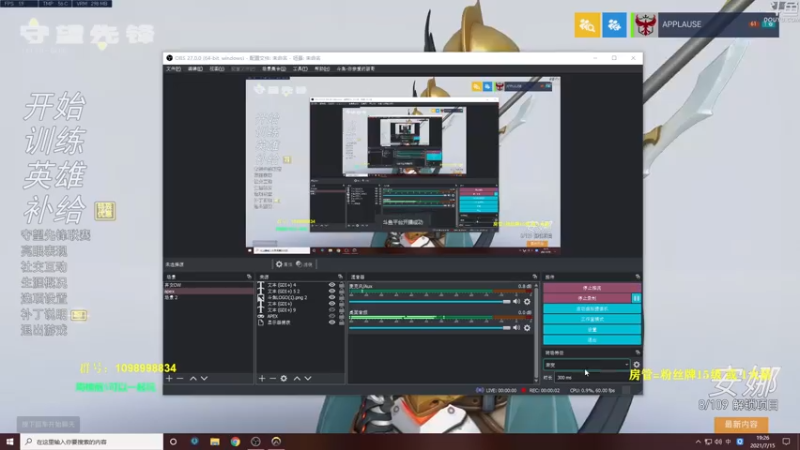Open Chrome from the Windows taskbar

coord(235,441)
